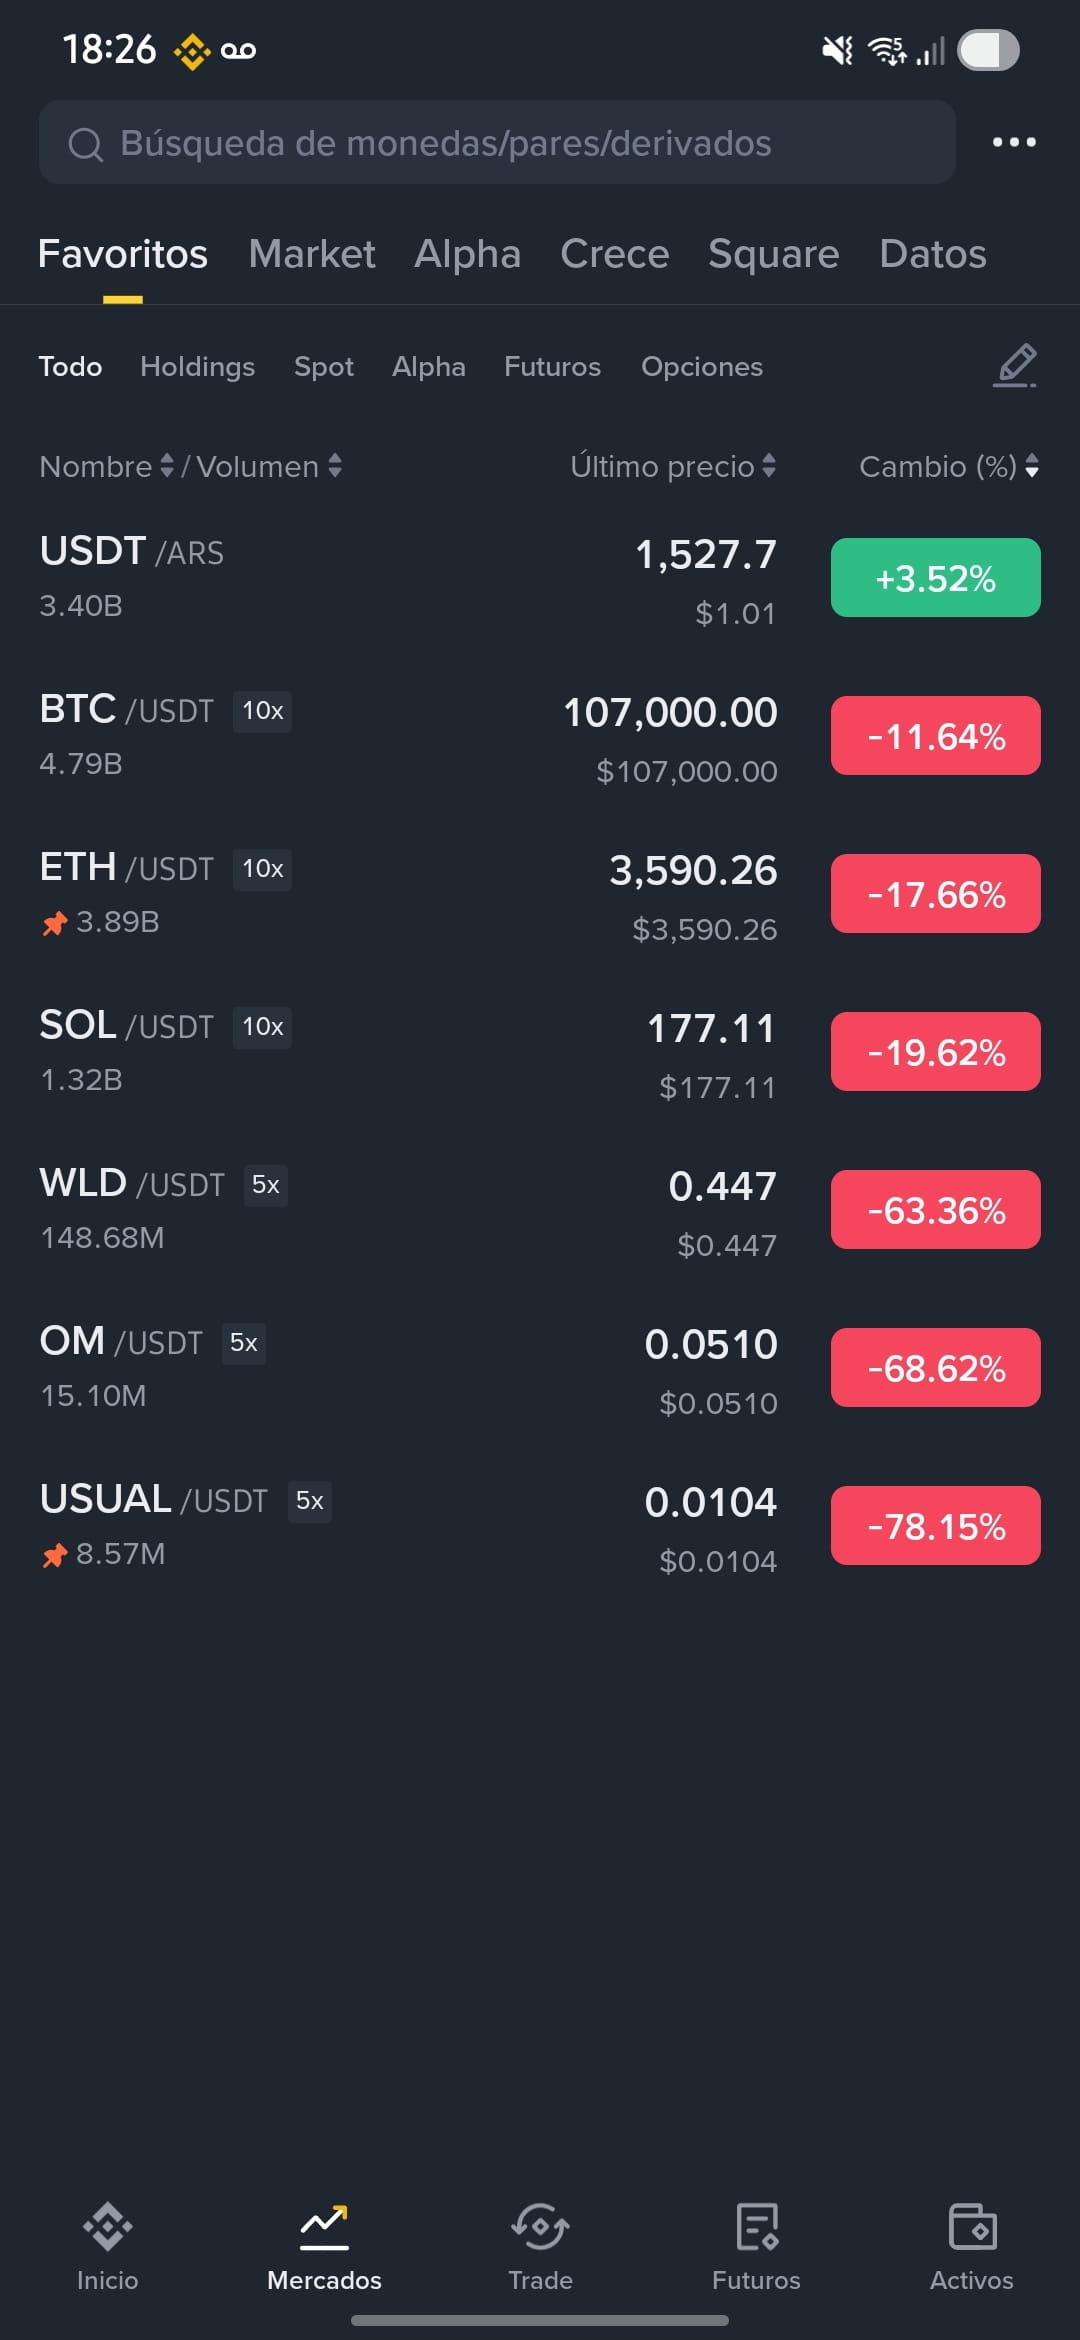Toggle the -11.64% change badge for BTC

coord(935,736)
